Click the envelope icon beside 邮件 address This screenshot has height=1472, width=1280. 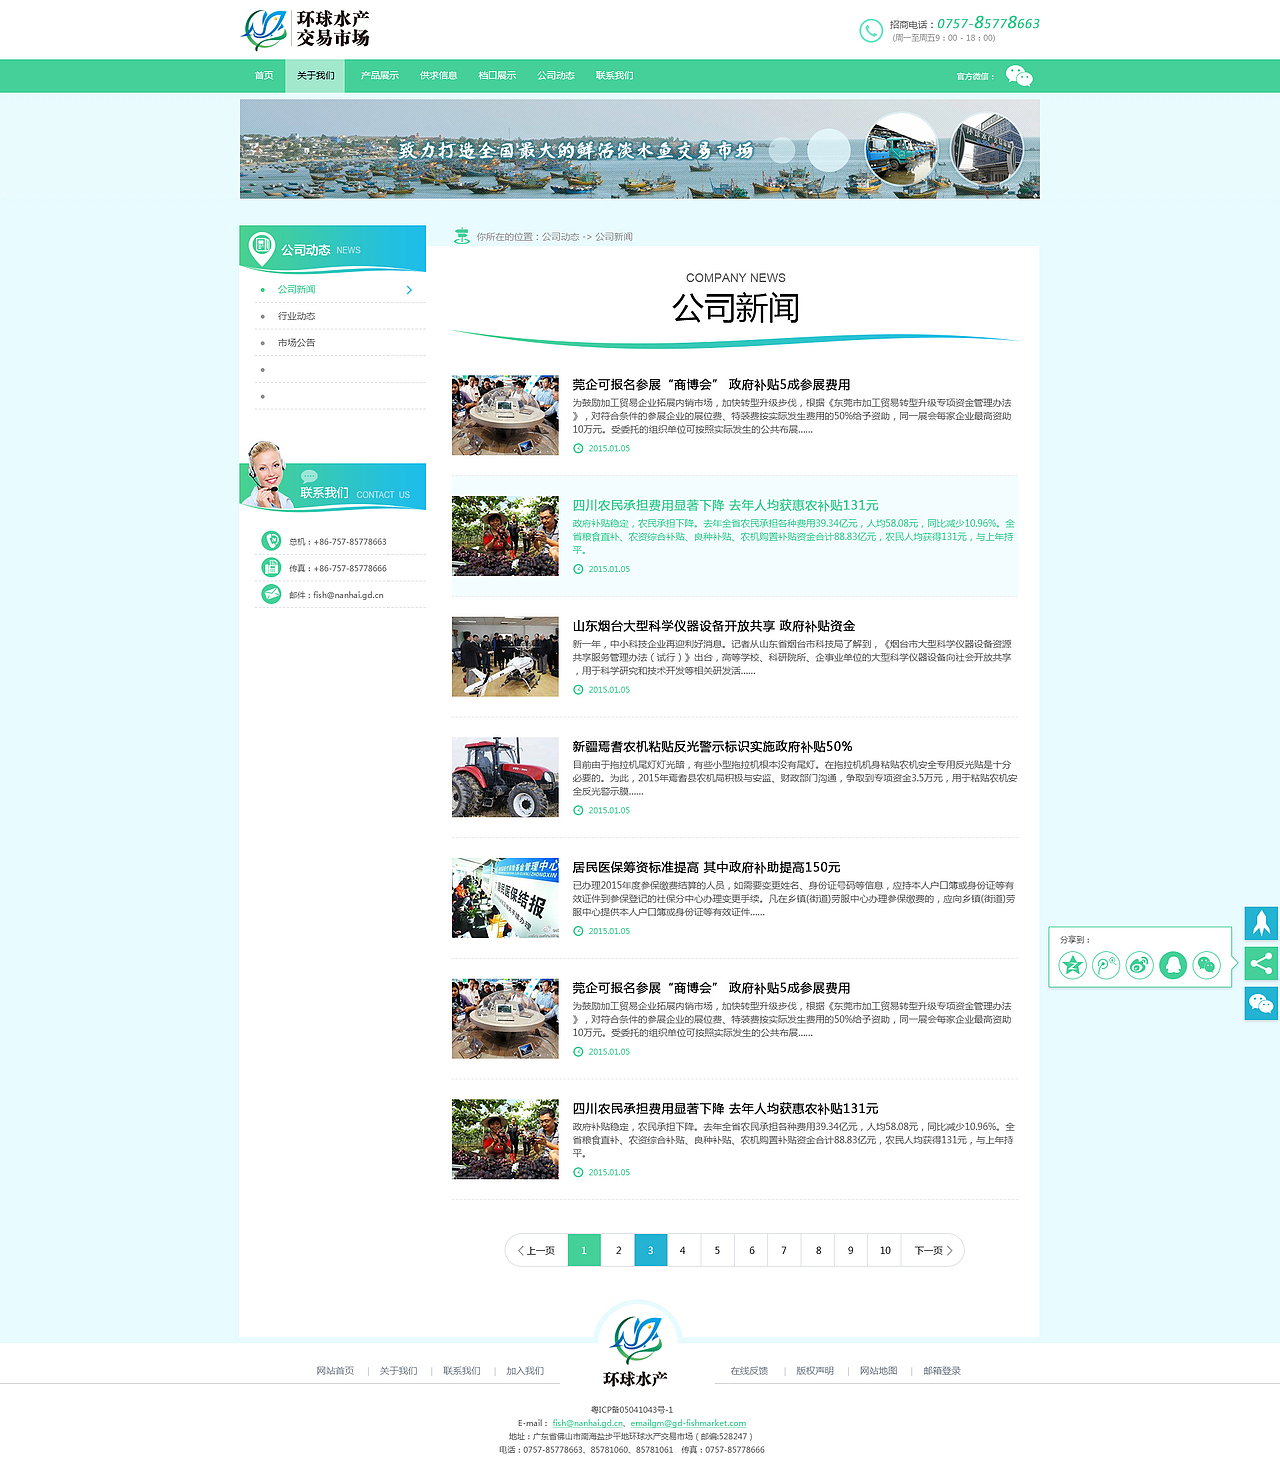coord(271,594)
